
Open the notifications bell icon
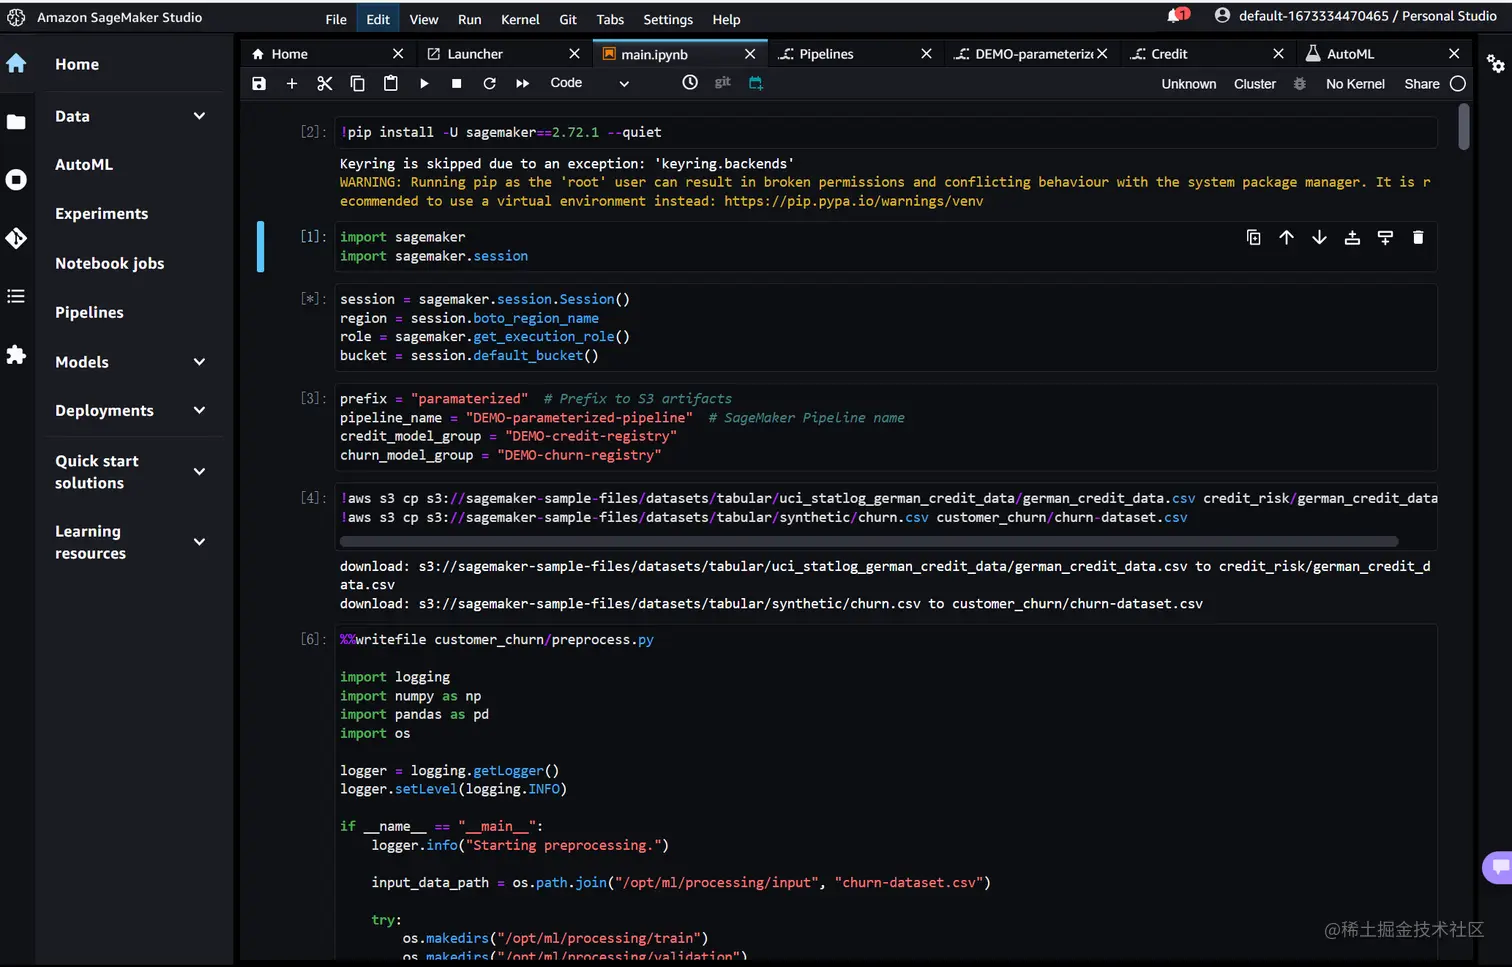point(1175,16)
